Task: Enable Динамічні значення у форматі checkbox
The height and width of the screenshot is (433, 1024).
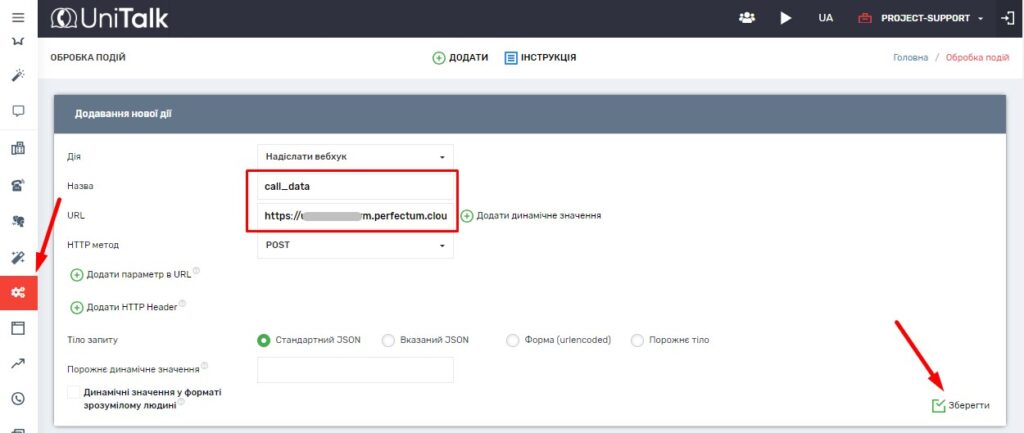Action: click(73, 393)
